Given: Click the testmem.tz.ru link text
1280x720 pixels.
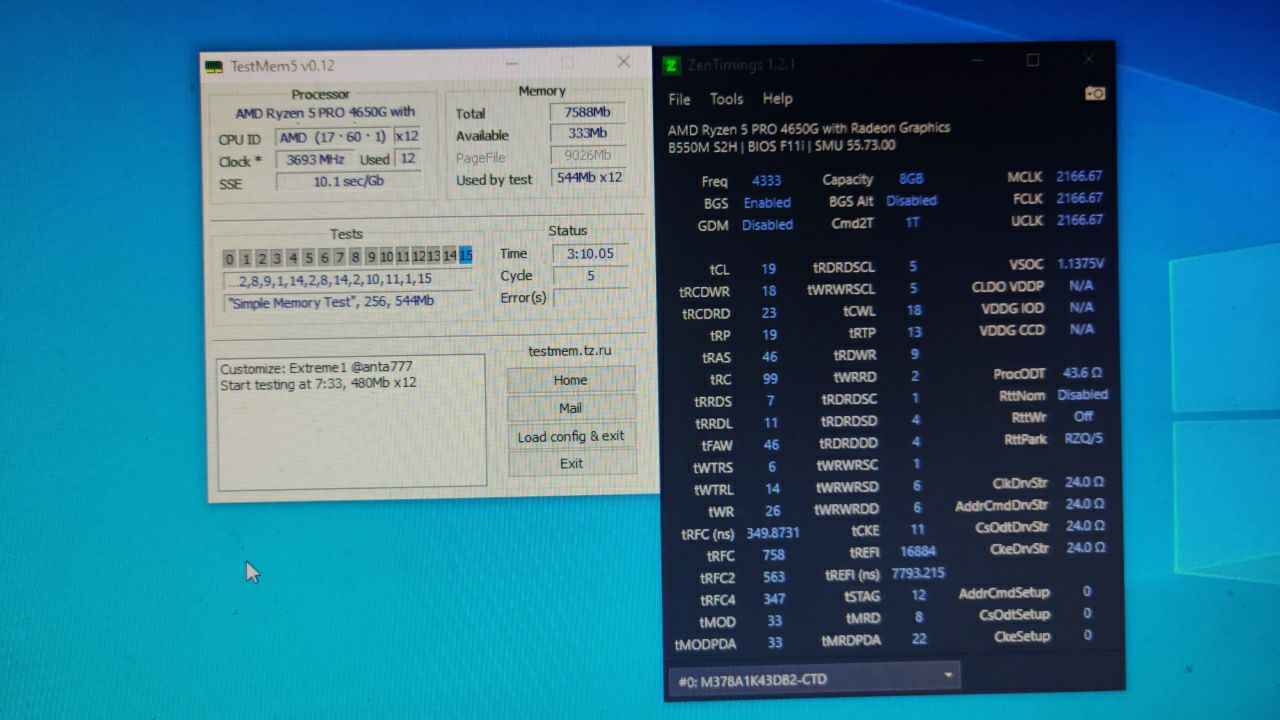Looking at the screenshot, I should [570, 351].
